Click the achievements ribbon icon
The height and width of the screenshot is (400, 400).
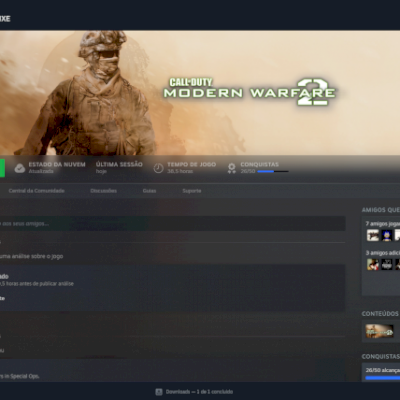[231, 168]
